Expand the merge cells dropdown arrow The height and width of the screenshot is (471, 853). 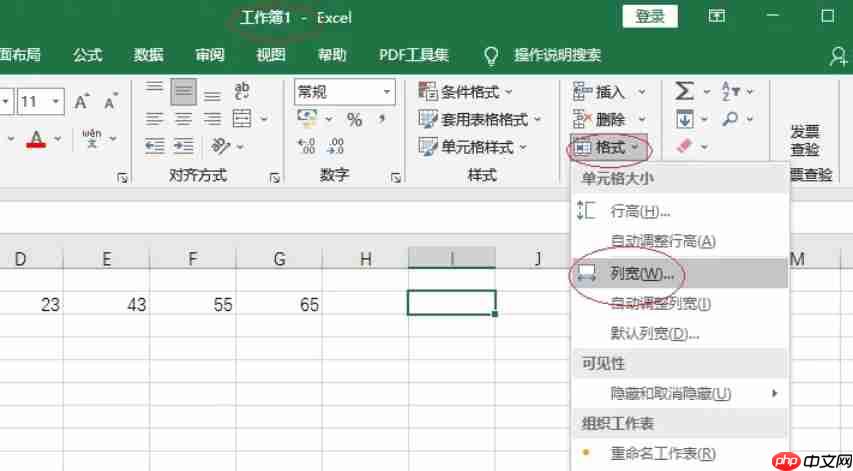pyautogui.click(x=264, y=119)
